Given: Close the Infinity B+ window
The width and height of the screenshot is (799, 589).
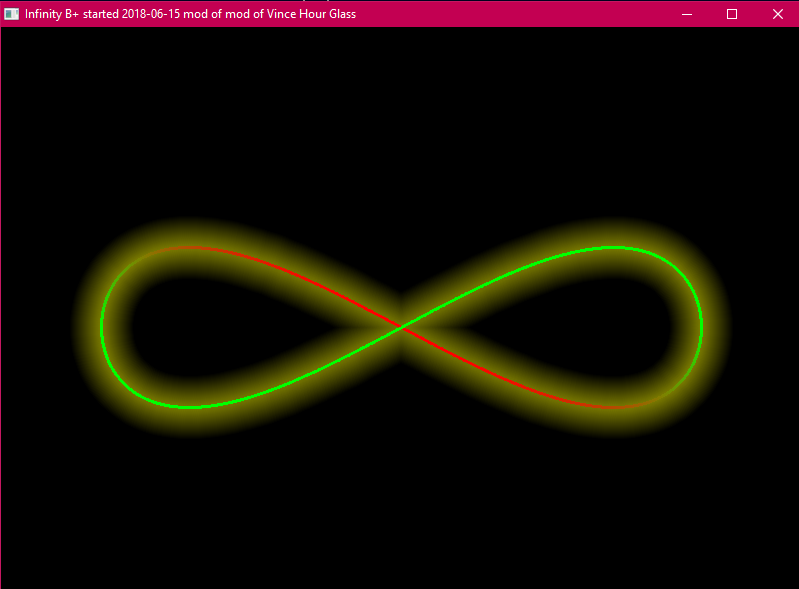Looking at the screenshot, I should [778, 14].
